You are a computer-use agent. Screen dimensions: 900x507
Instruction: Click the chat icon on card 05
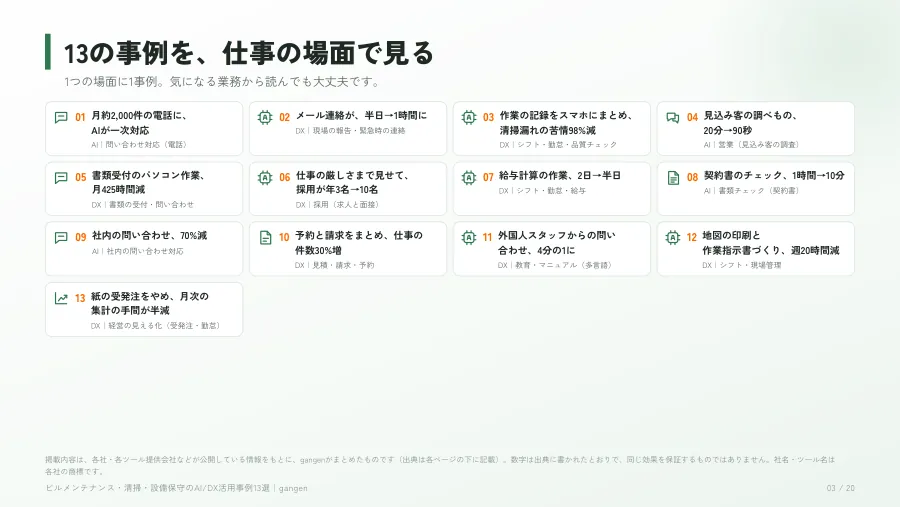(61, 178)
